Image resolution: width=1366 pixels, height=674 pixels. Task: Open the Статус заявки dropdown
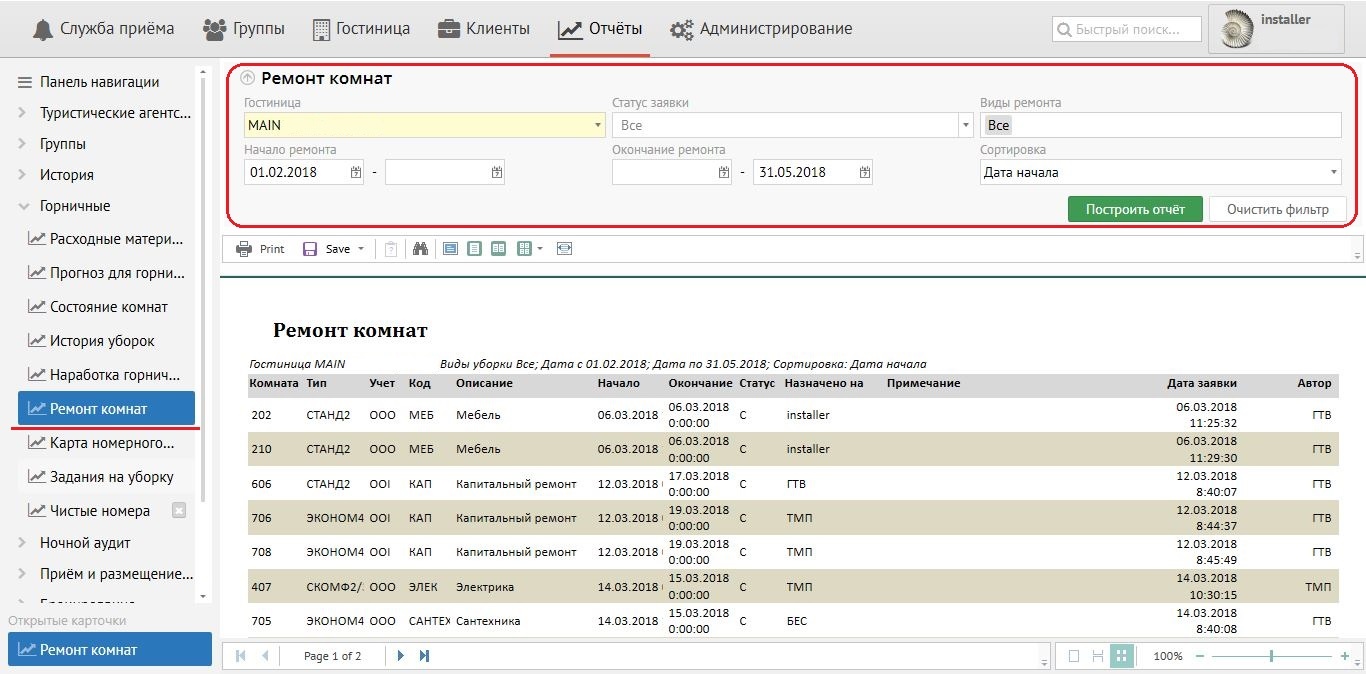pyautogui.click(x=966, y=126)
